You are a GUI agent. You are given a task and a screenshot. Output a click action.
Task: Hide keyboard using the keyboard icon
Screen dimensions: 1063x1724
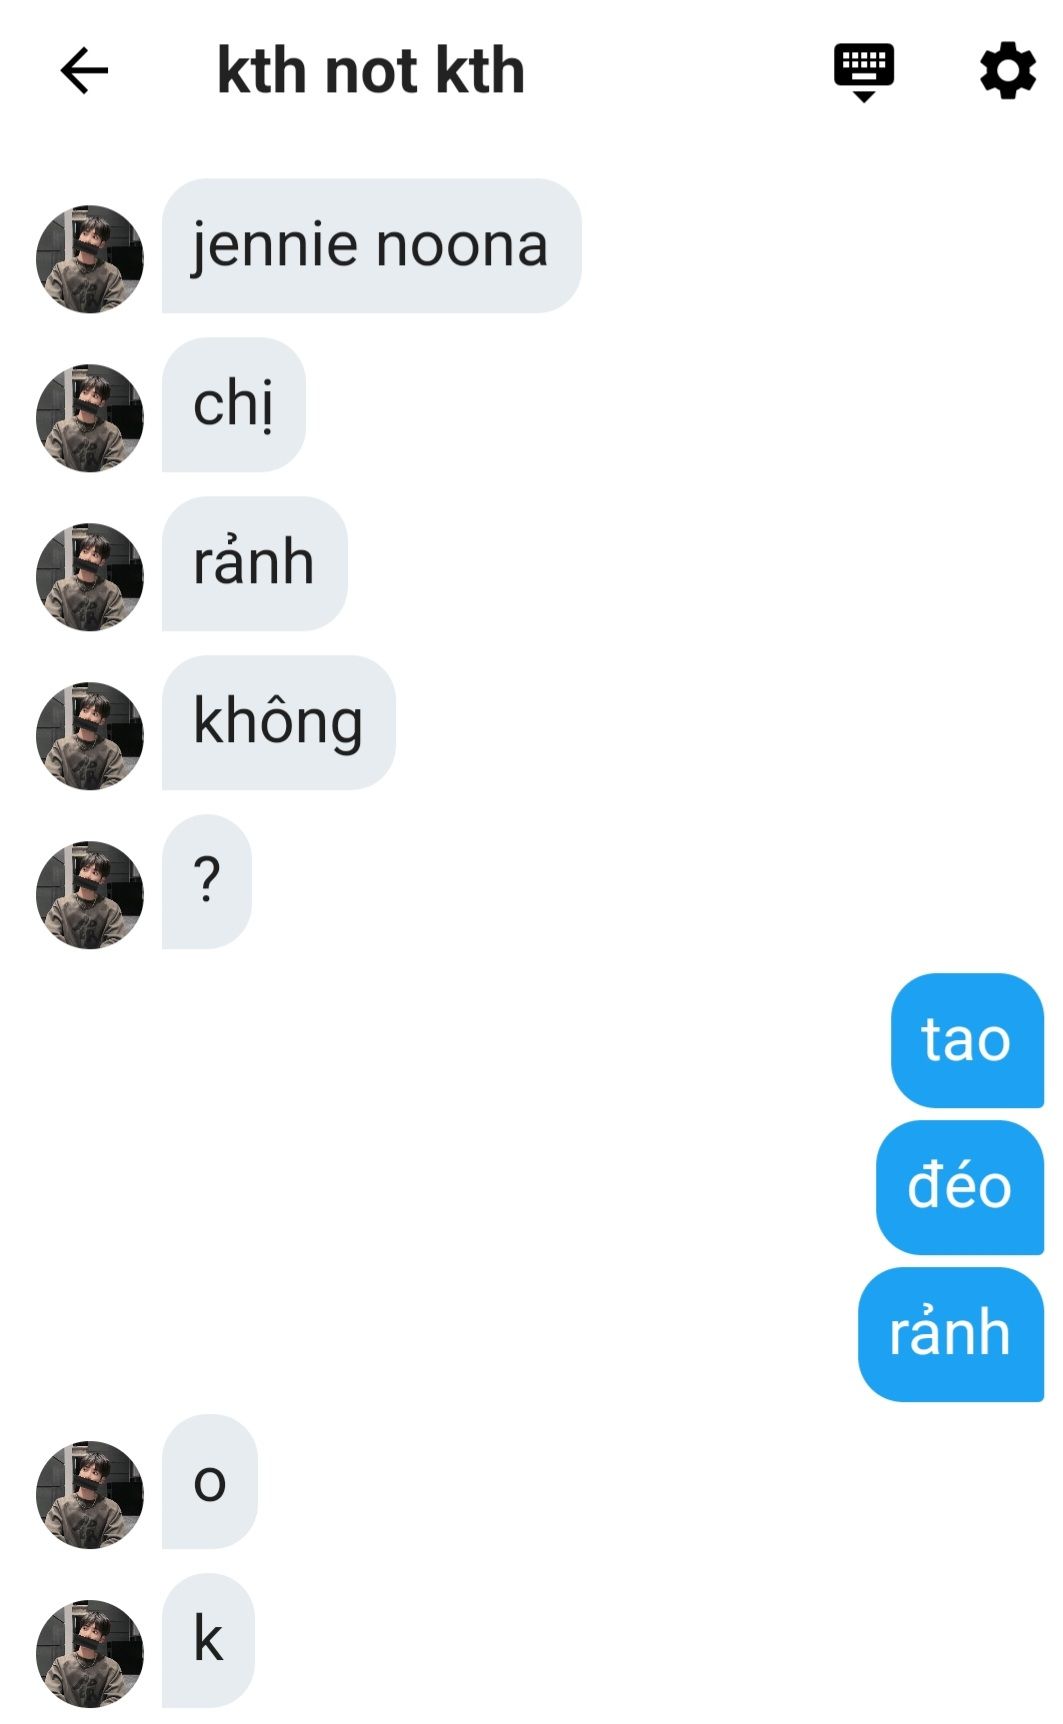coord(864,72)
